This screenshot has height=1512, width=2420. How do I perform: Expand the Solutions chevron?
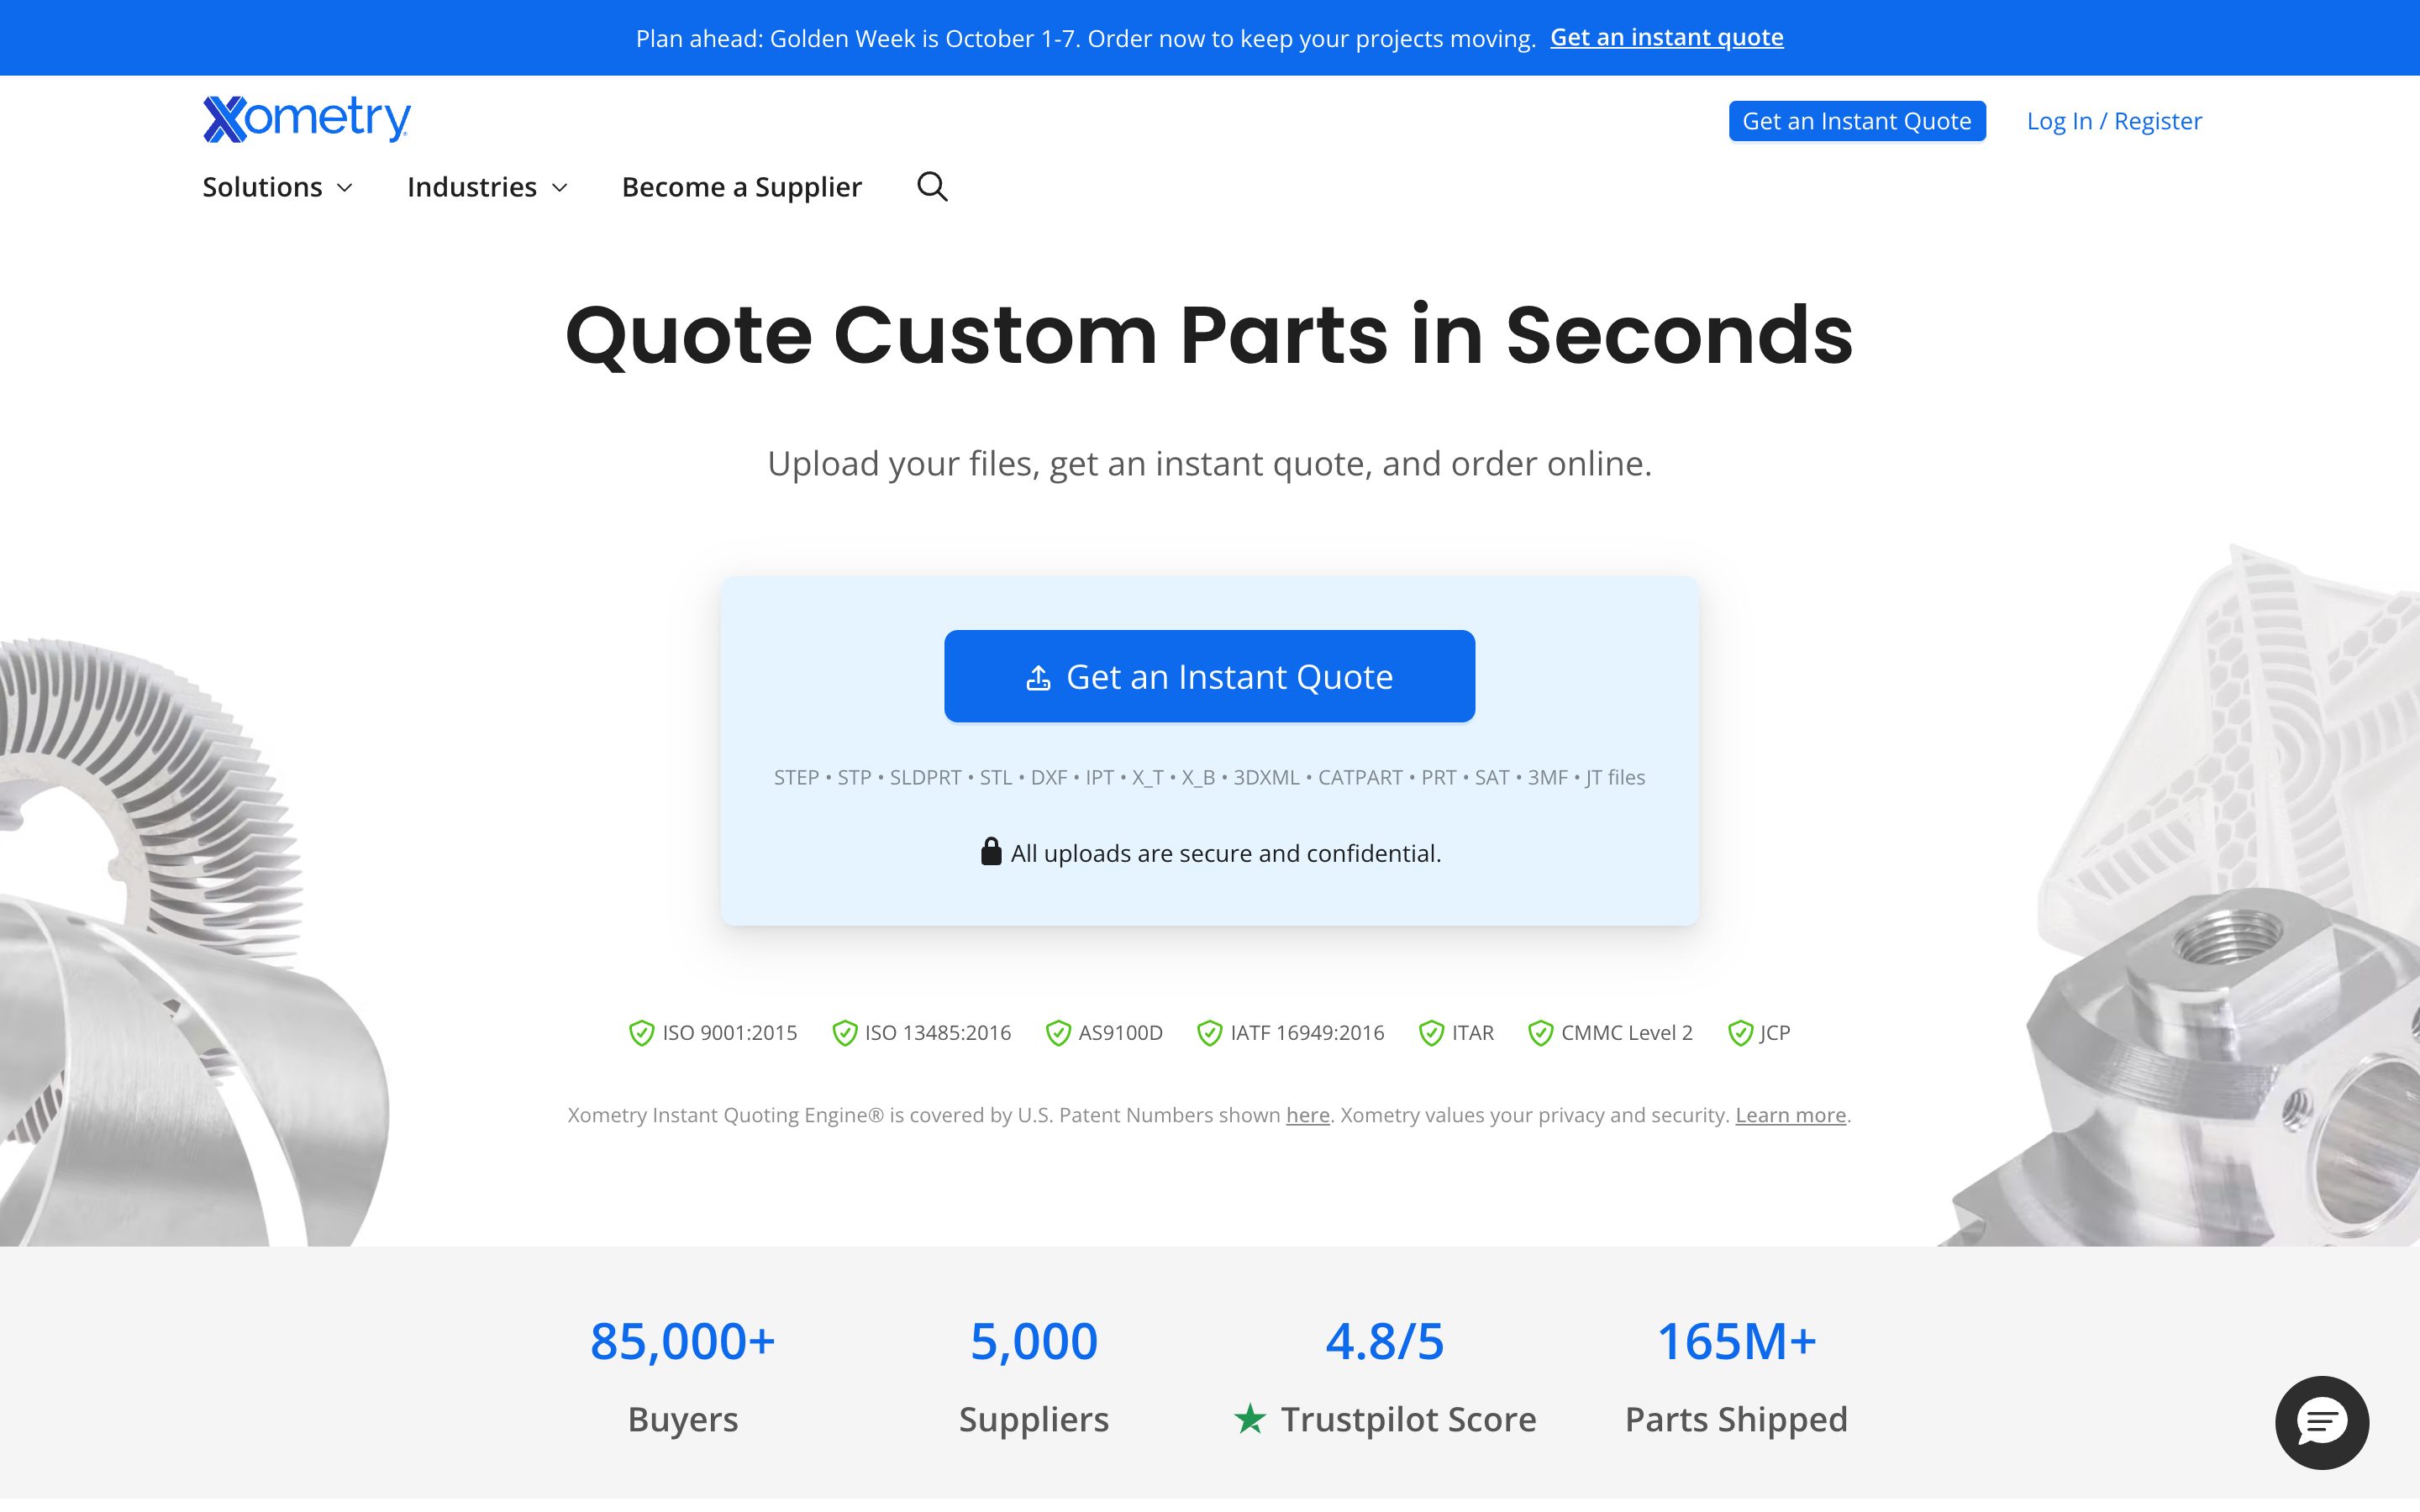345,188
